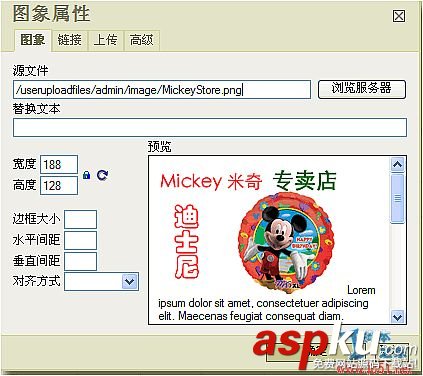Switch to the 图象 tab
423x376 pixels.
point(33,40)
